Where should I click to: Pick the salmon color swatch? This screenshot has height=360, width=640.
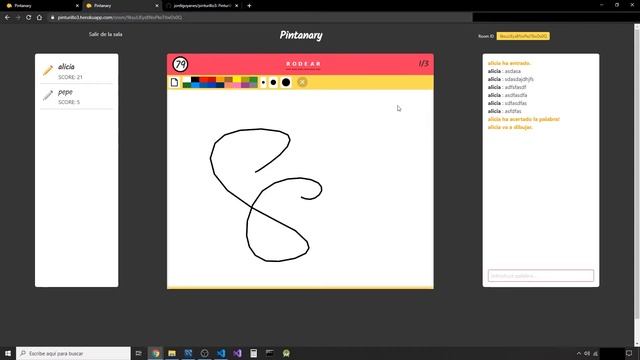point(228,85)
